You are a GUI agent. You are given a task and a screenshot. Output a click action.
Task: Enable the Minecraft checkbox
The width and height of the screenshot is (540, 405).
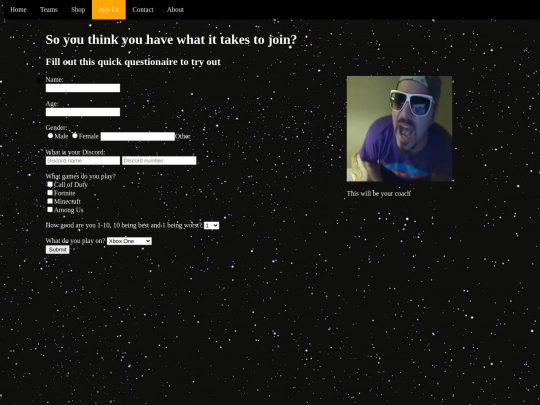pos(50,201)
